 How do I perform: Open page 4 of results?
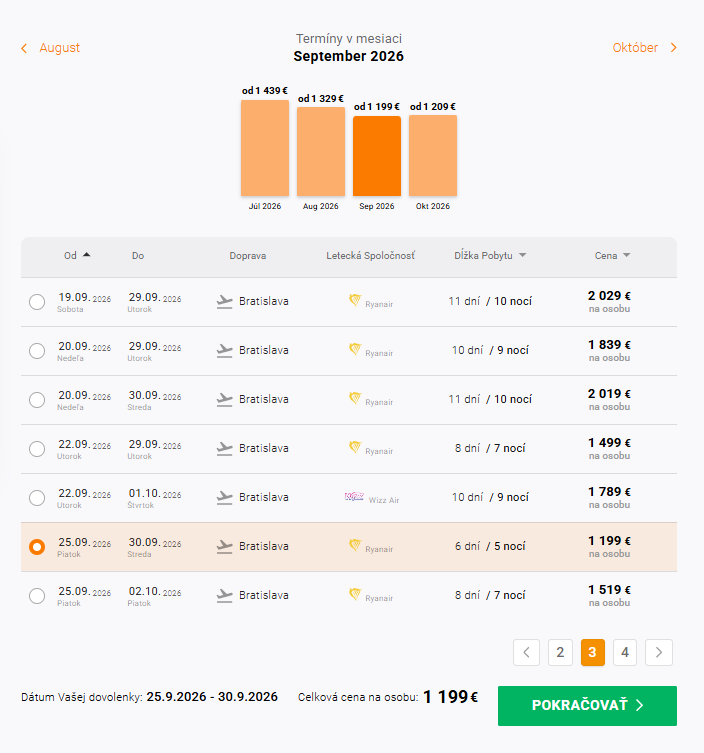tap(625, 652)
